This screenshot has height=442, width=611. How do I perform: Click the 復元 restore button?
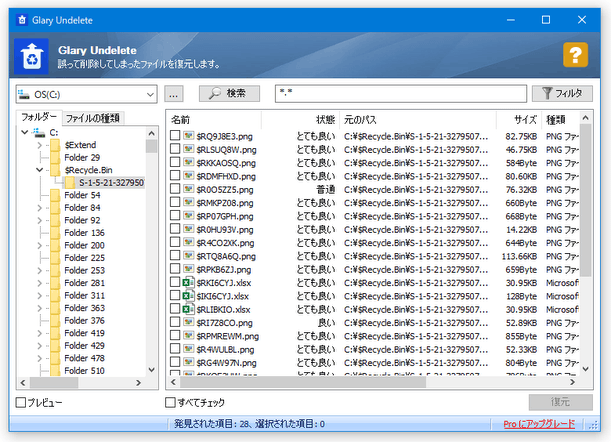[561, 402]
